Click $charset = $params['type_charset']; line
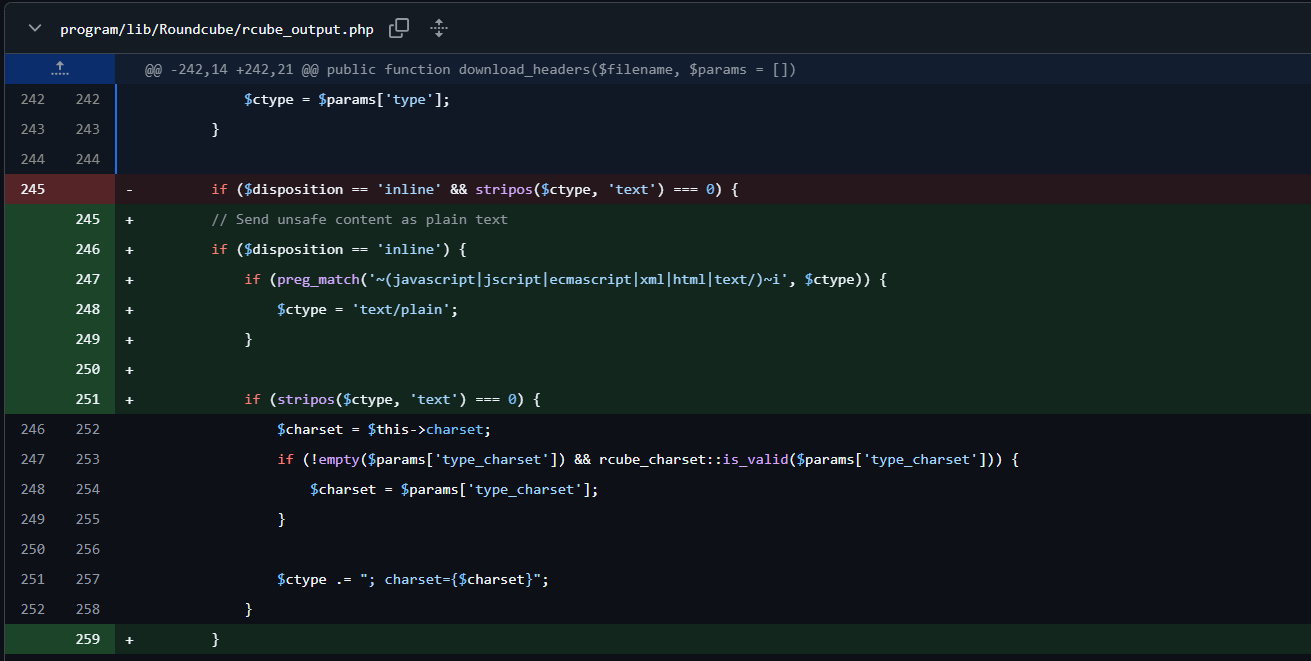Screen dimensions: 1311x661 (x=454, y=489)
